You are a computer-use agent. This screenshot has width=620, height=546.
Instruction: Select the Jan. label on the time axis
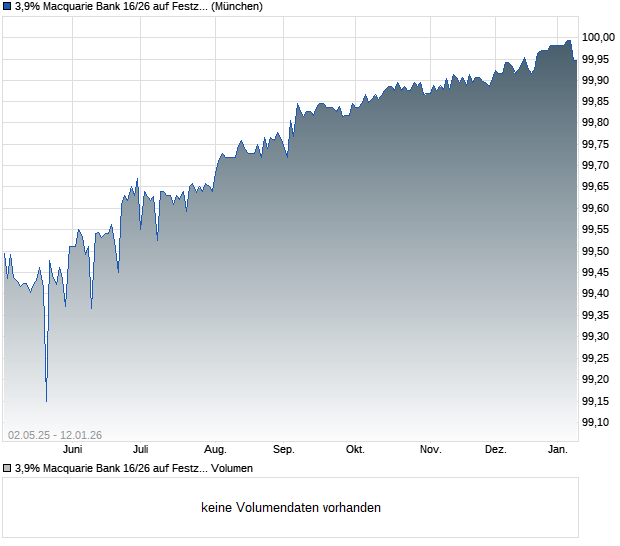558,450
